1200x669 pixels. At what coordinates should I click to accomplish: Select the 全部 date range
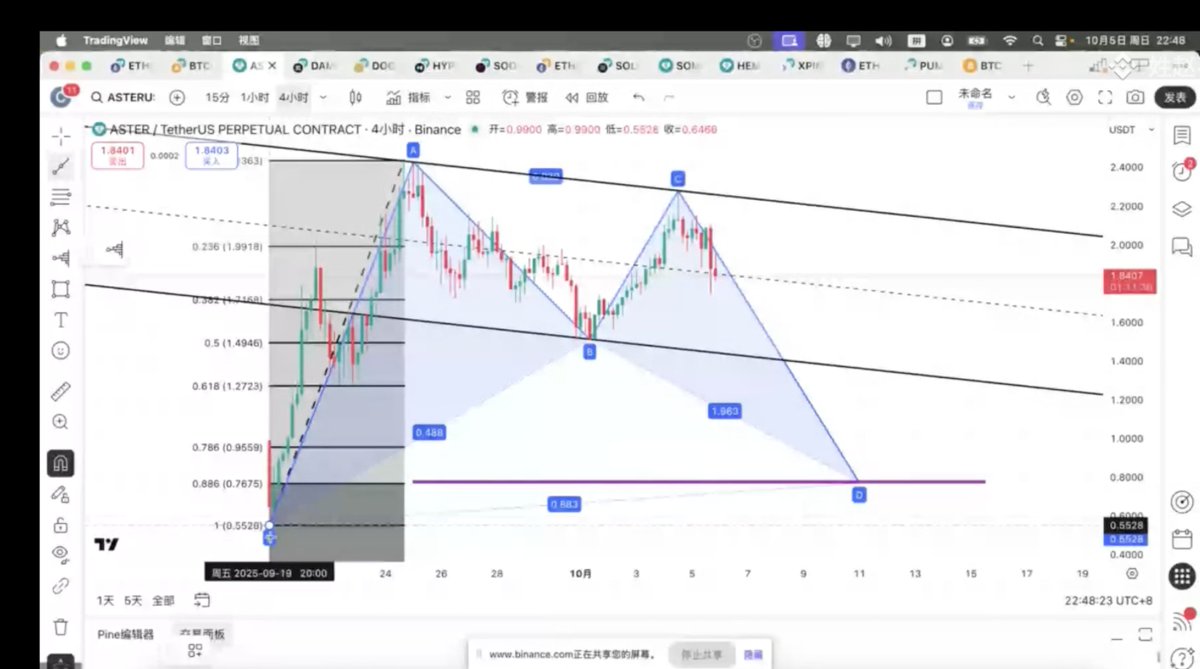click(x=163, y=601)
